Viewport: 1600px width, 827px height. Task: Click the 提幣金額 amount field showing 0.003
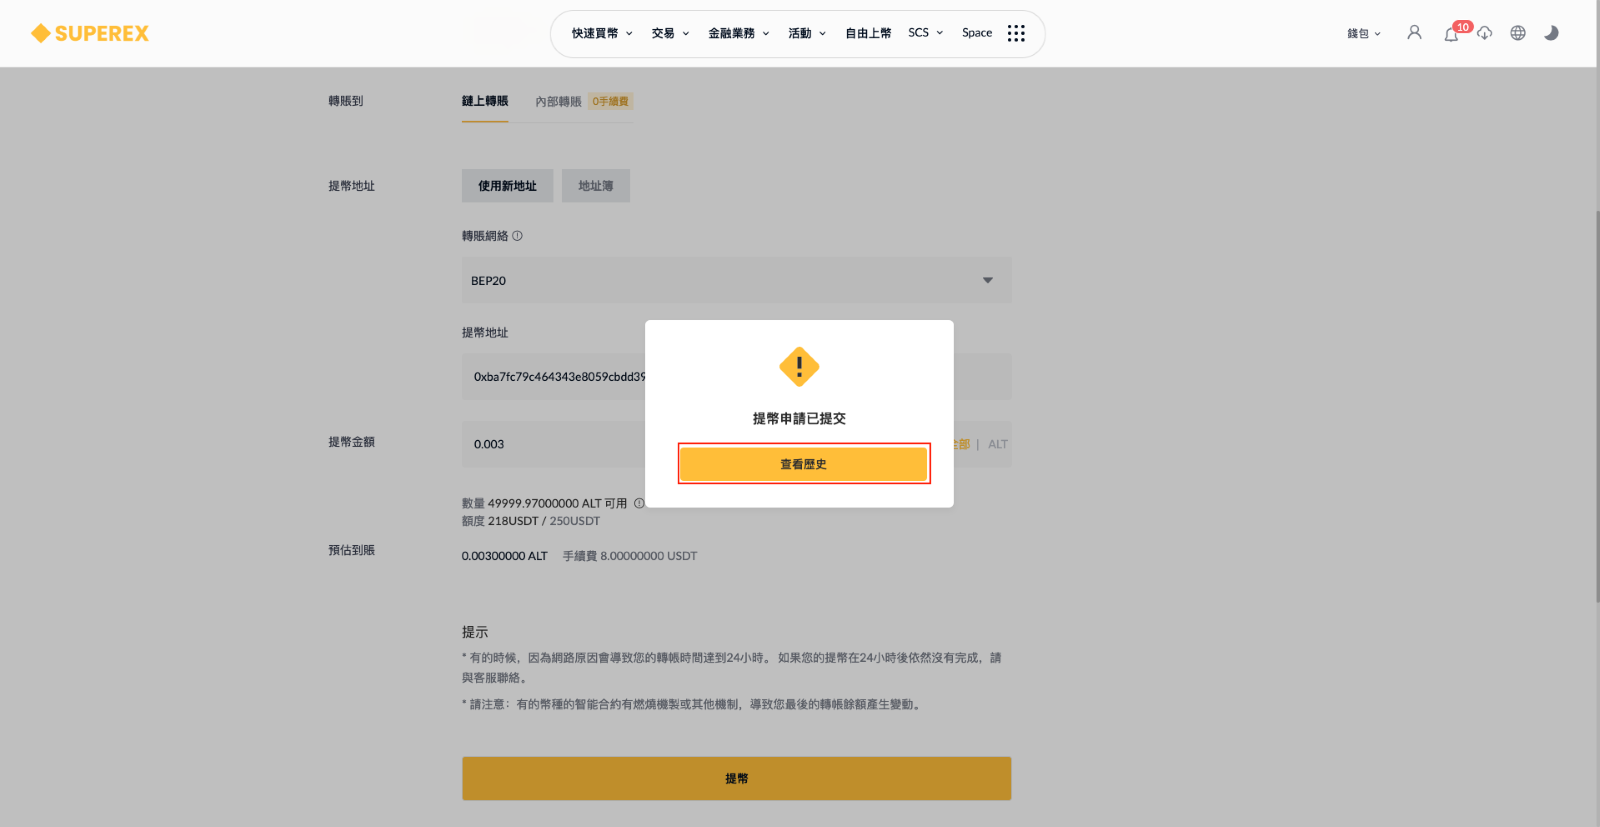click(736, 444)
